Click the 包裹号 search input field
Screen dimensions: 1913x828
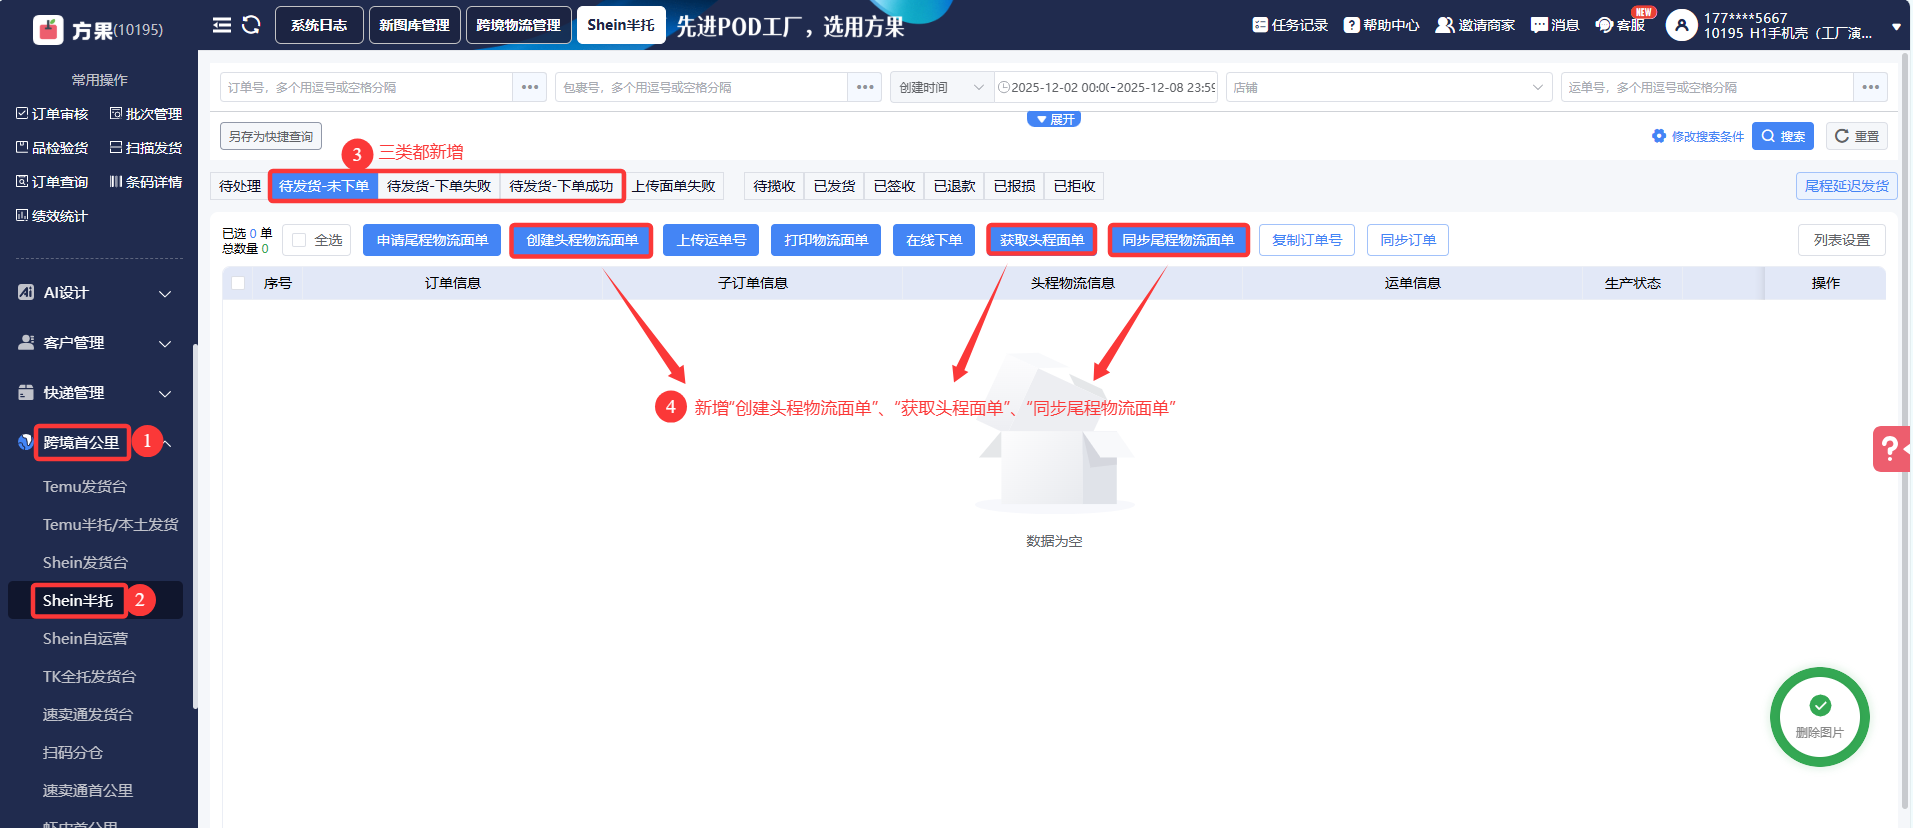point(702,87)
